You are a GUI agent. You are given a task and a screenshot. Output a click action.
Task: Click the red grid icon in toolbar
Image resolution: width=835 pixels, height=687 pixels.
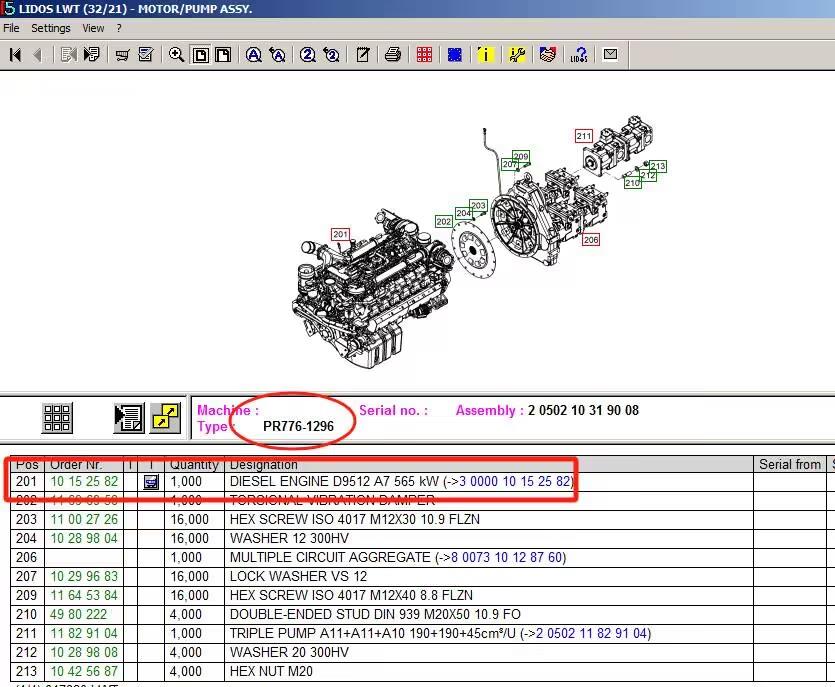click(x=424, y=54)
